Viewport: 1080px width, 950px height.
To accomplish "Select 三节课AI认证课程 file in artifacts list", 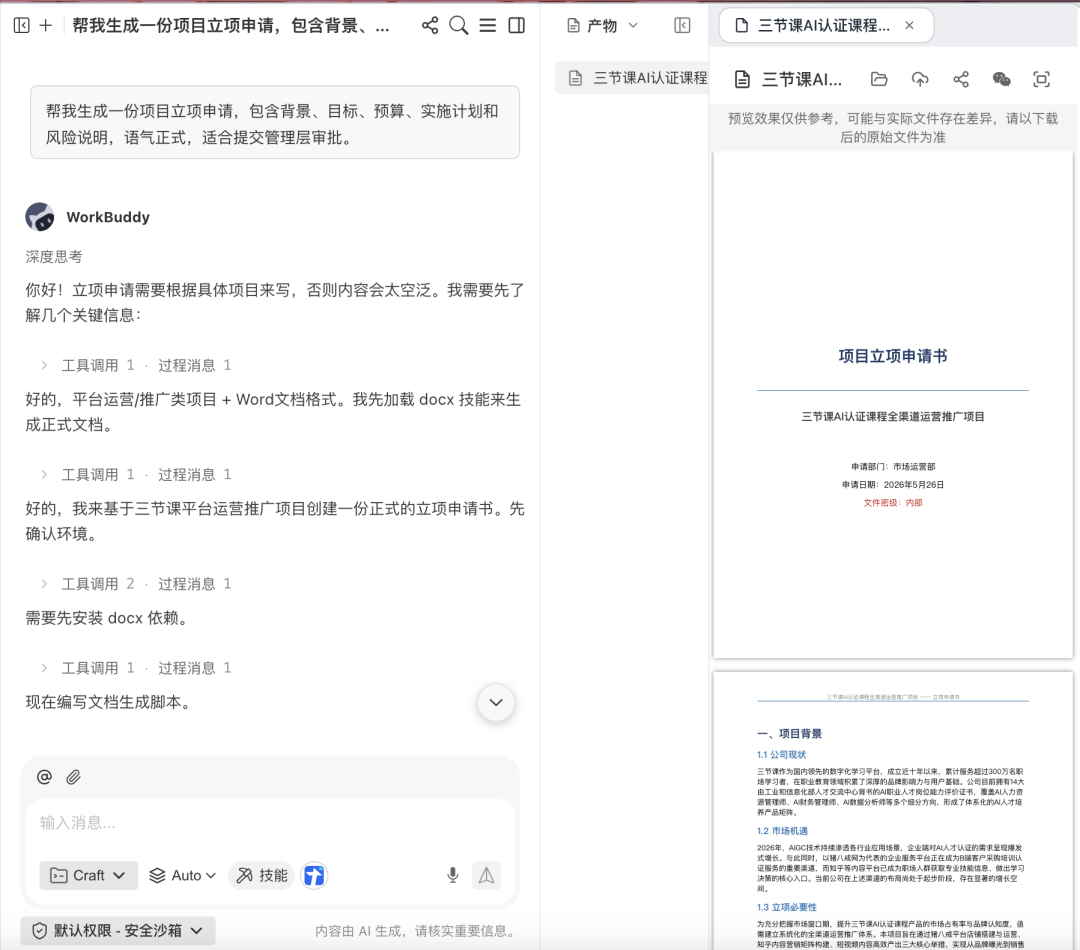I will pos(632,78).
